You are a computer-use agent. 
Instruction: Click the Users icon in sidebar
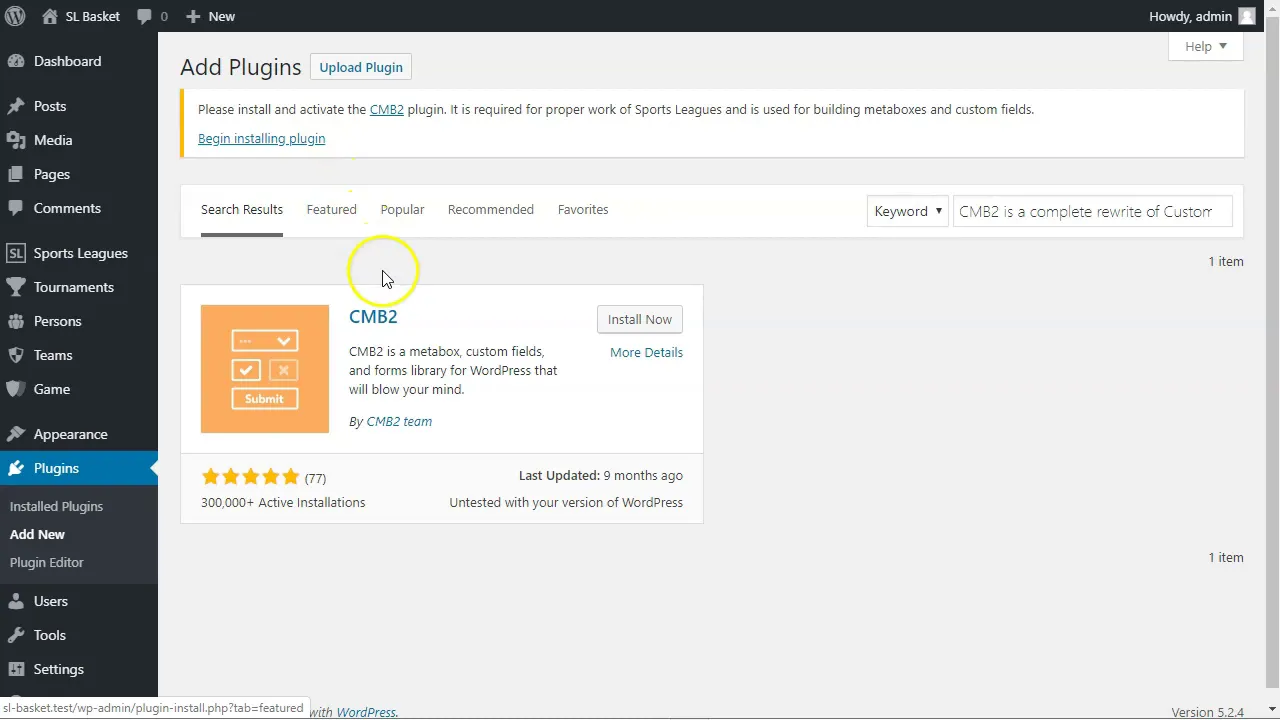[15, 601]
